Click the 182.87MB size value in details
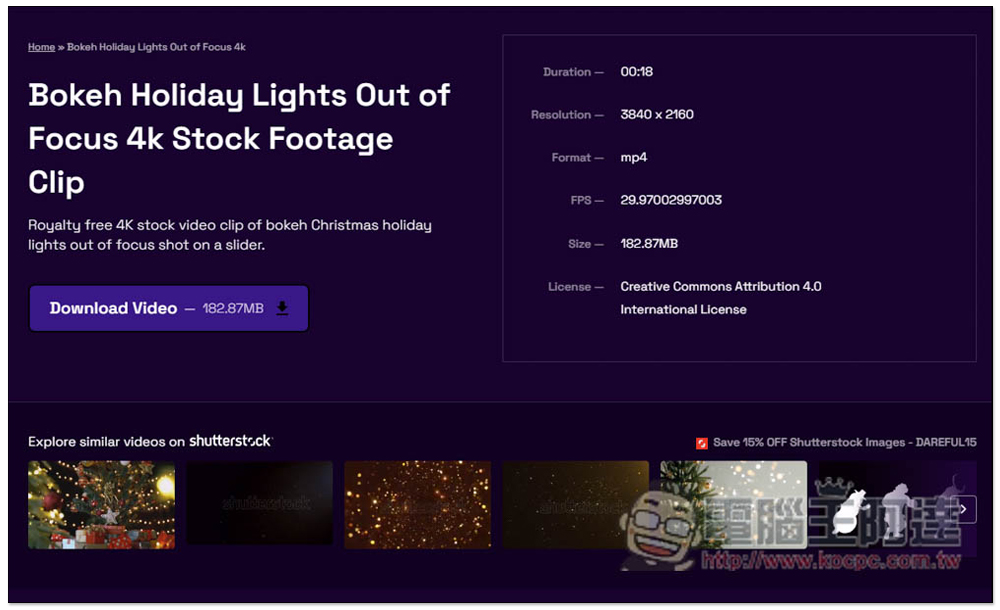This screenshot has height=610, width=1000. click(x=649, y=244)
